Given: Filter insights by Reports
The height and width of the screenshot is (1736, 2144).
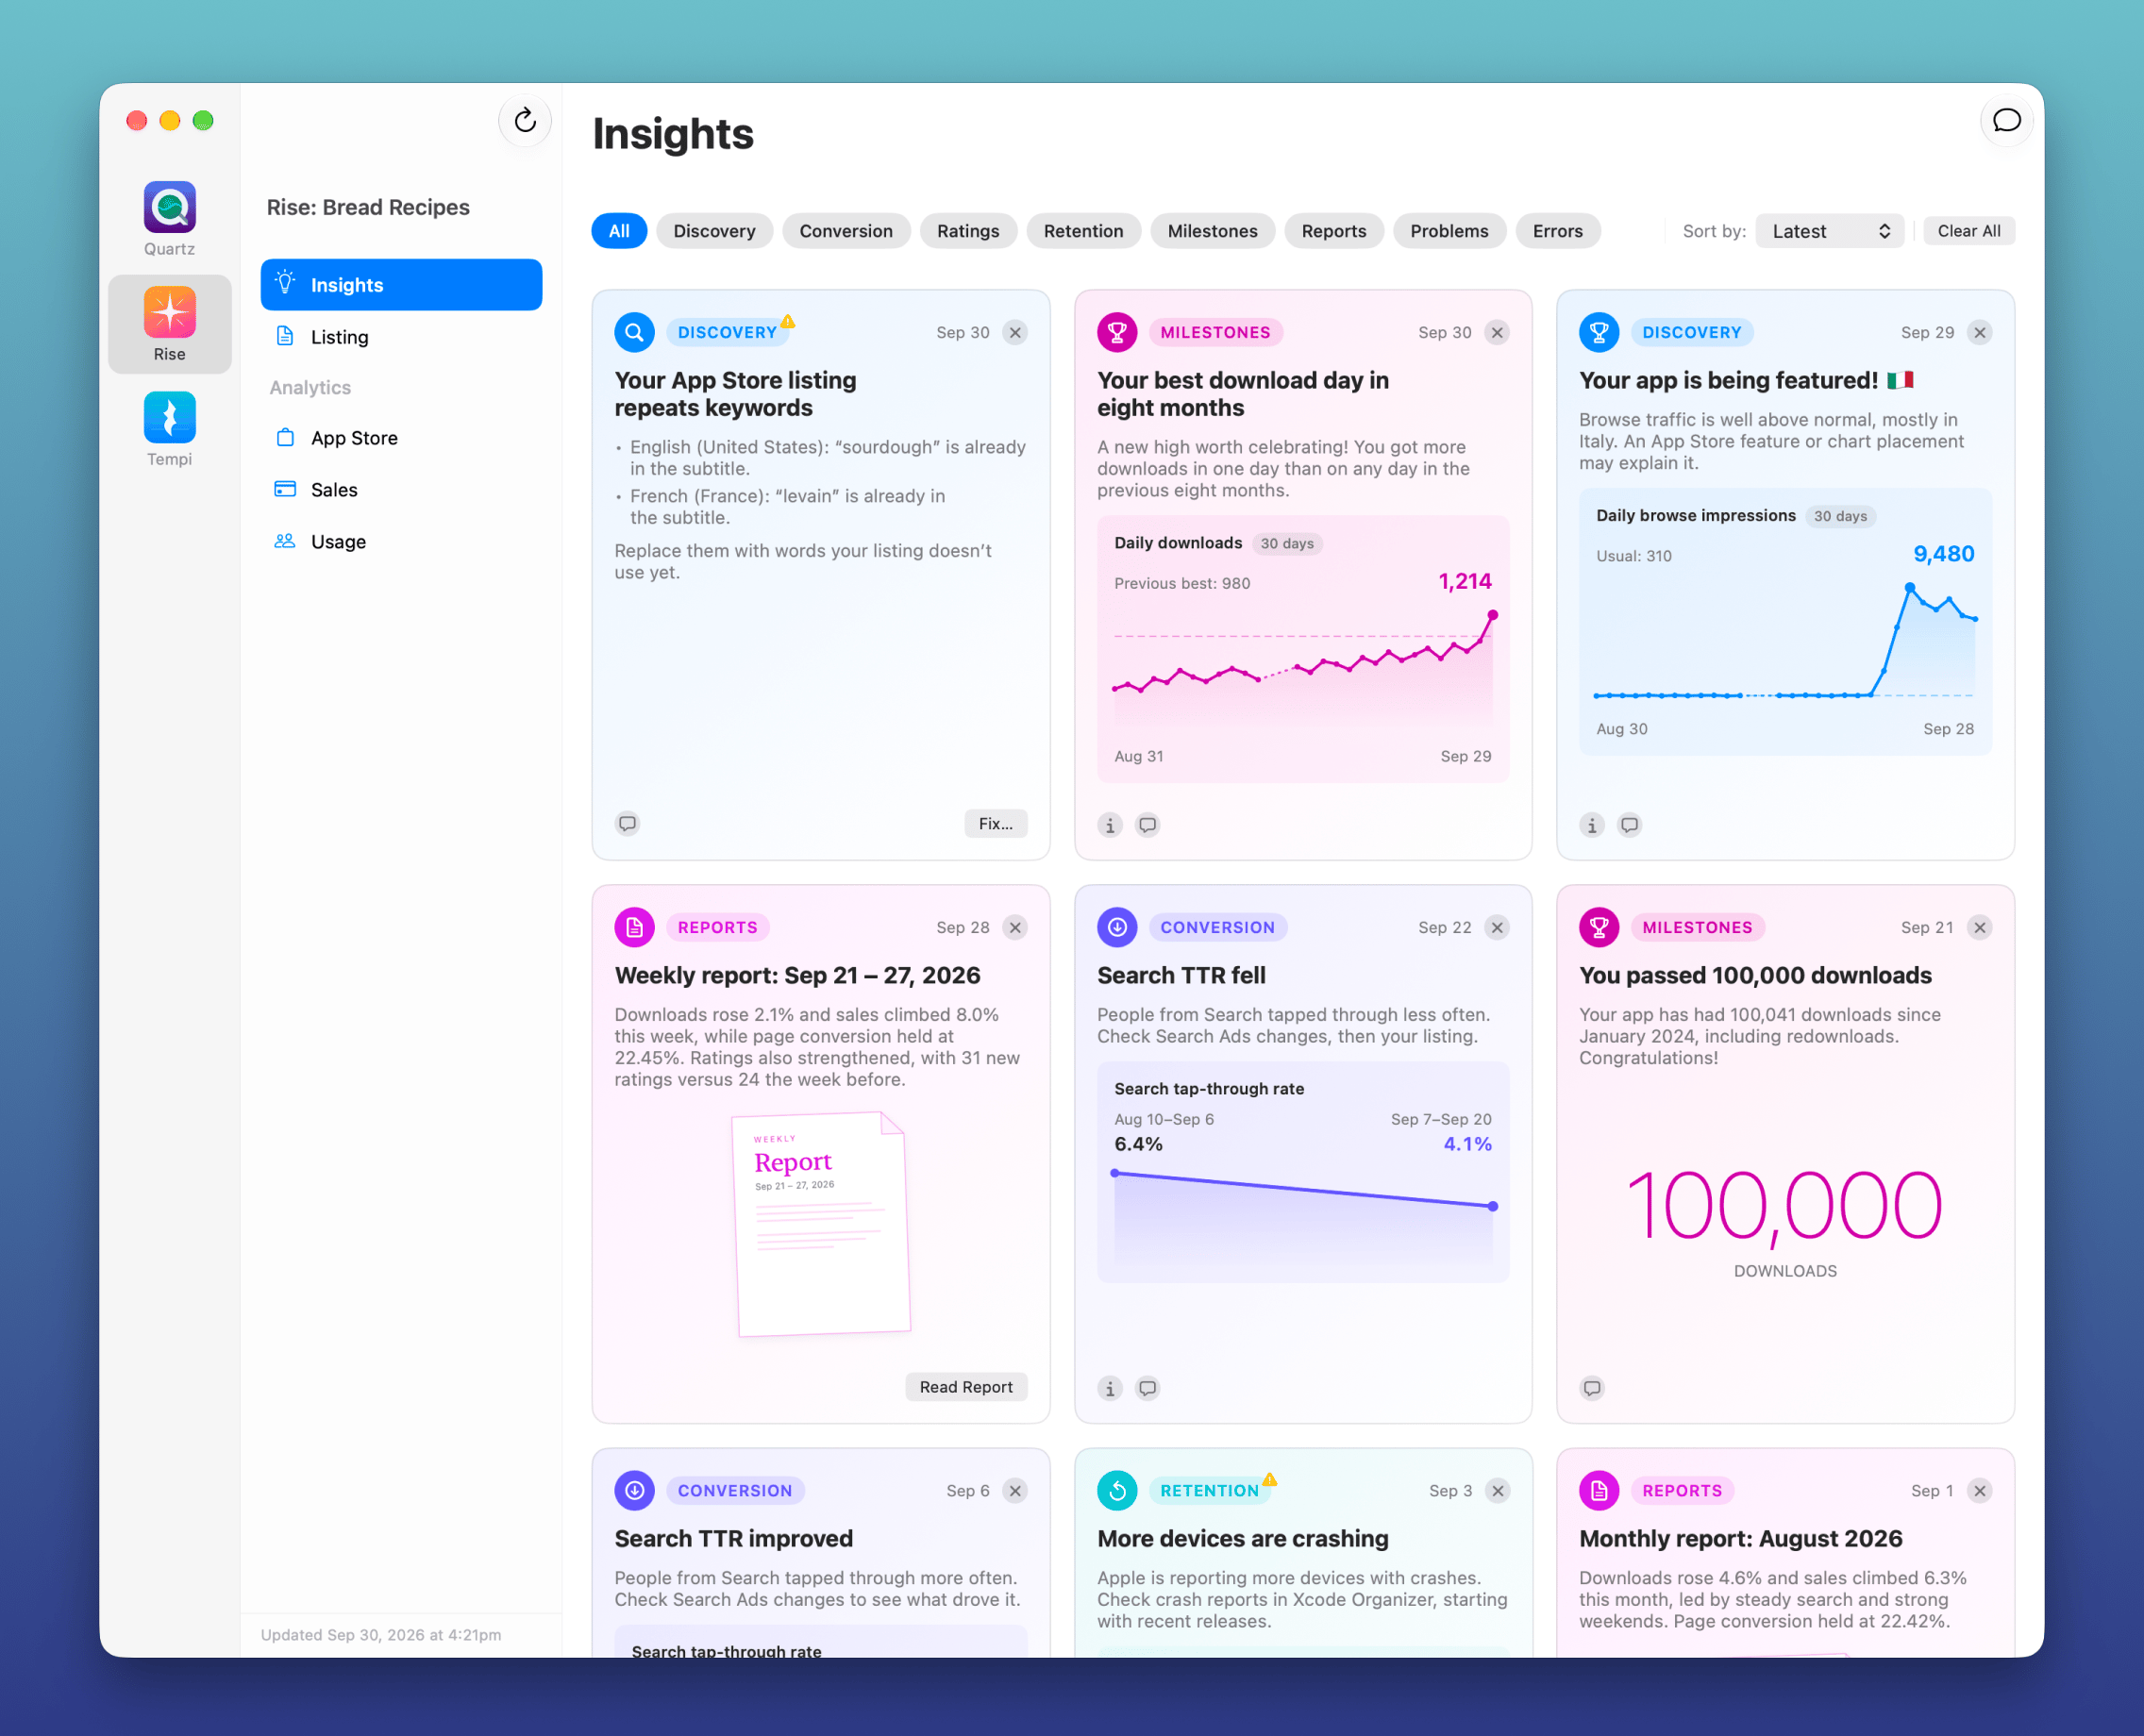Looking at the screenshot, I should (x=1333, y=231).
